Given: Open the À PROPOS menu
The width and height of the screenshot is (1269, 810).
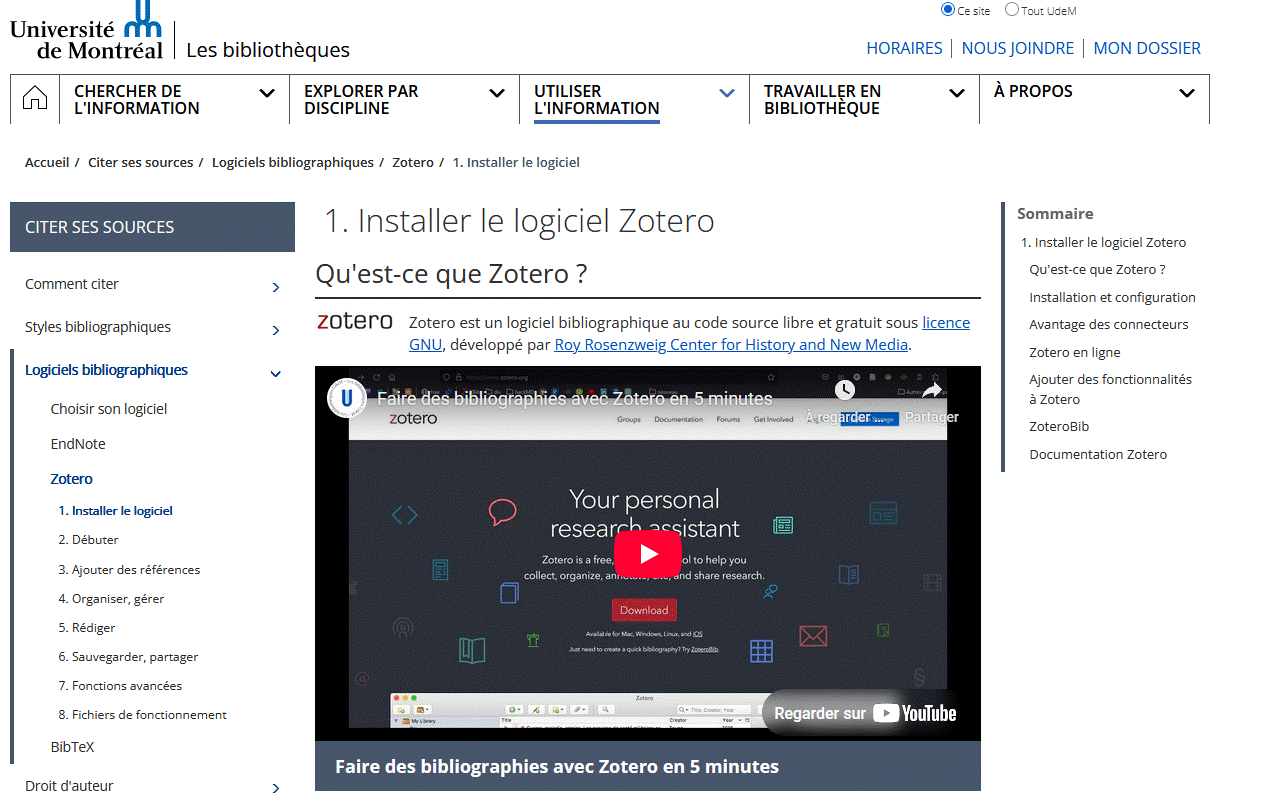Looking at the screenshot, I should 1033,91.
